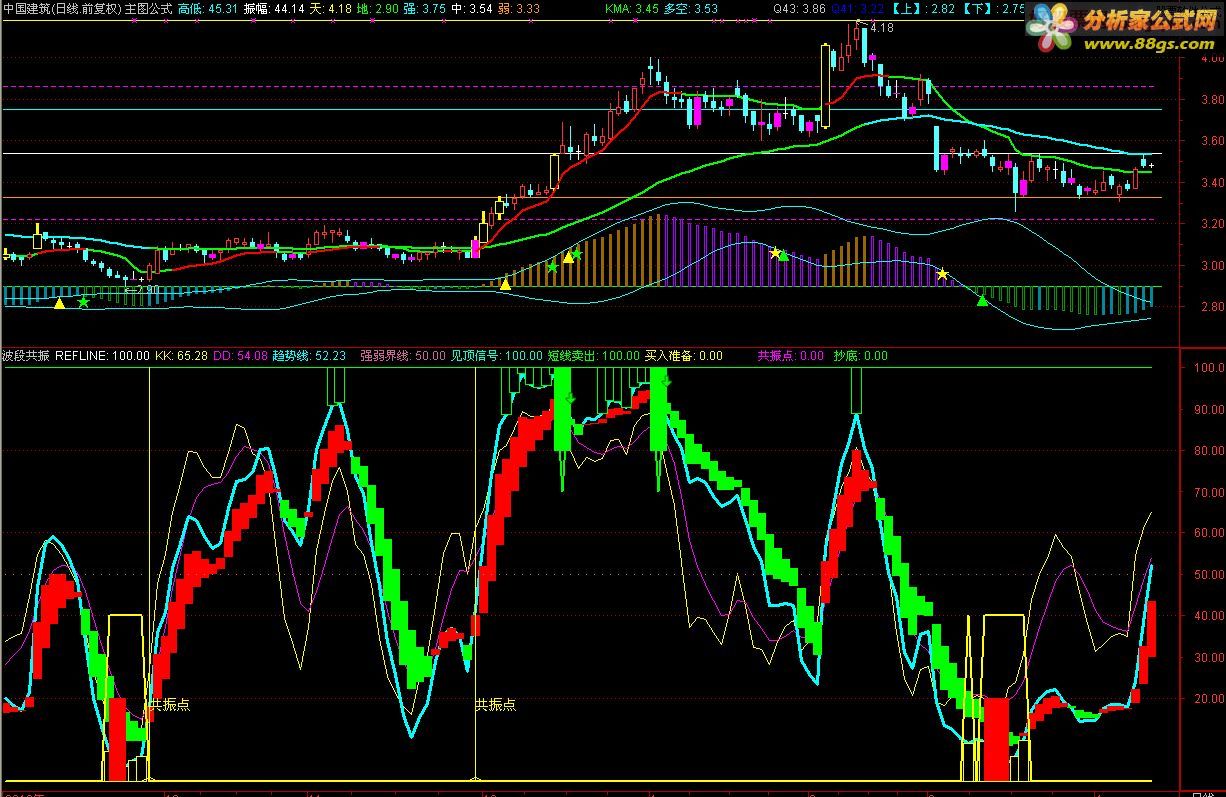Click the 抄底: 0.00 value

click(860, 355)
